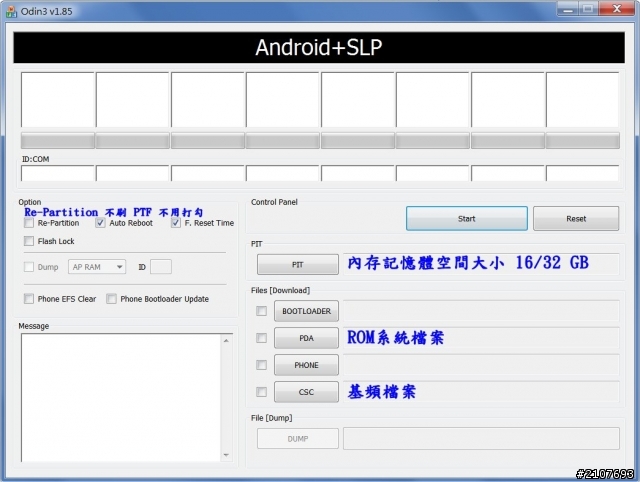Click the PHONE file button
This screenshot has width=640, height=482.
tap(306, 365)
